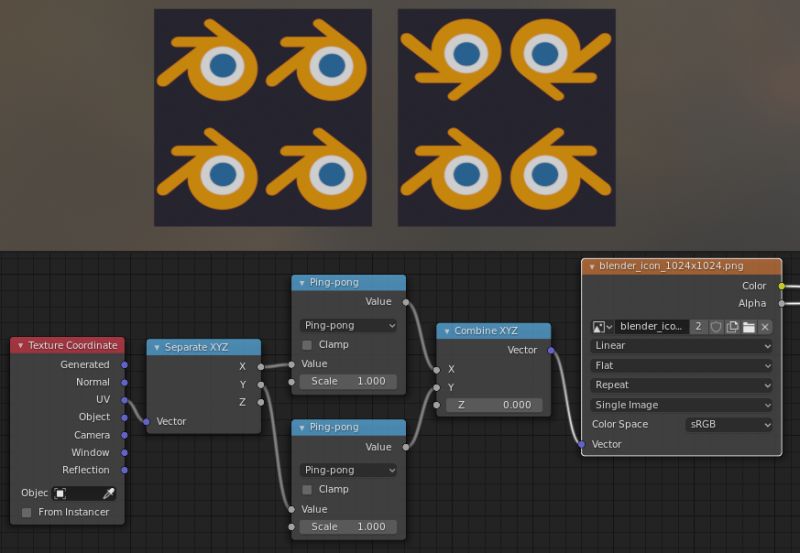800x553 pixels.
Task: Click Object output socket of Texture Coordinate
Action: tap(124, 417)
